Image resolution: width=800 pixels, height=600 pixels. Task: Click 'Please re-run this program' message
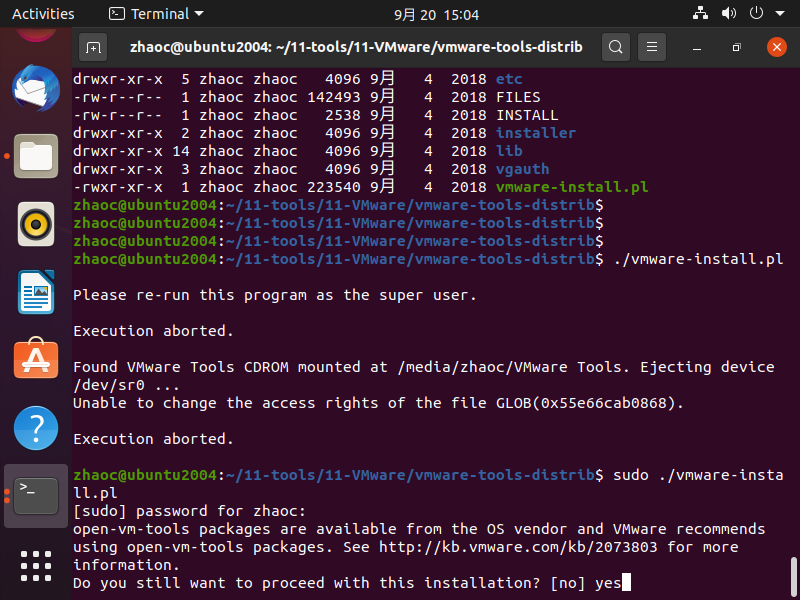274,295
